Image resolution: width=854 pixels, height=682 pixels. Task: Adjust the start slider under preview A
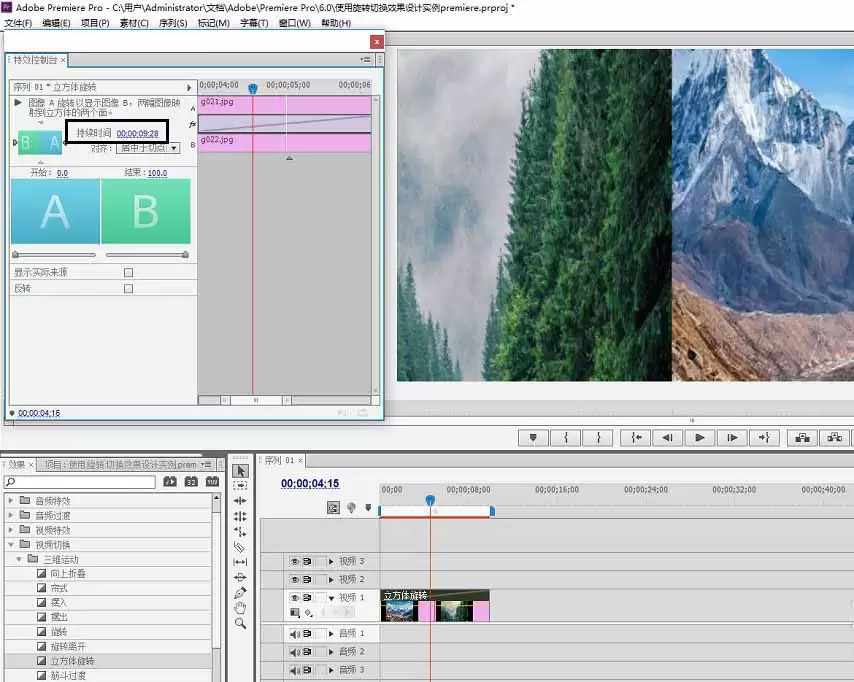click(15, 254)
